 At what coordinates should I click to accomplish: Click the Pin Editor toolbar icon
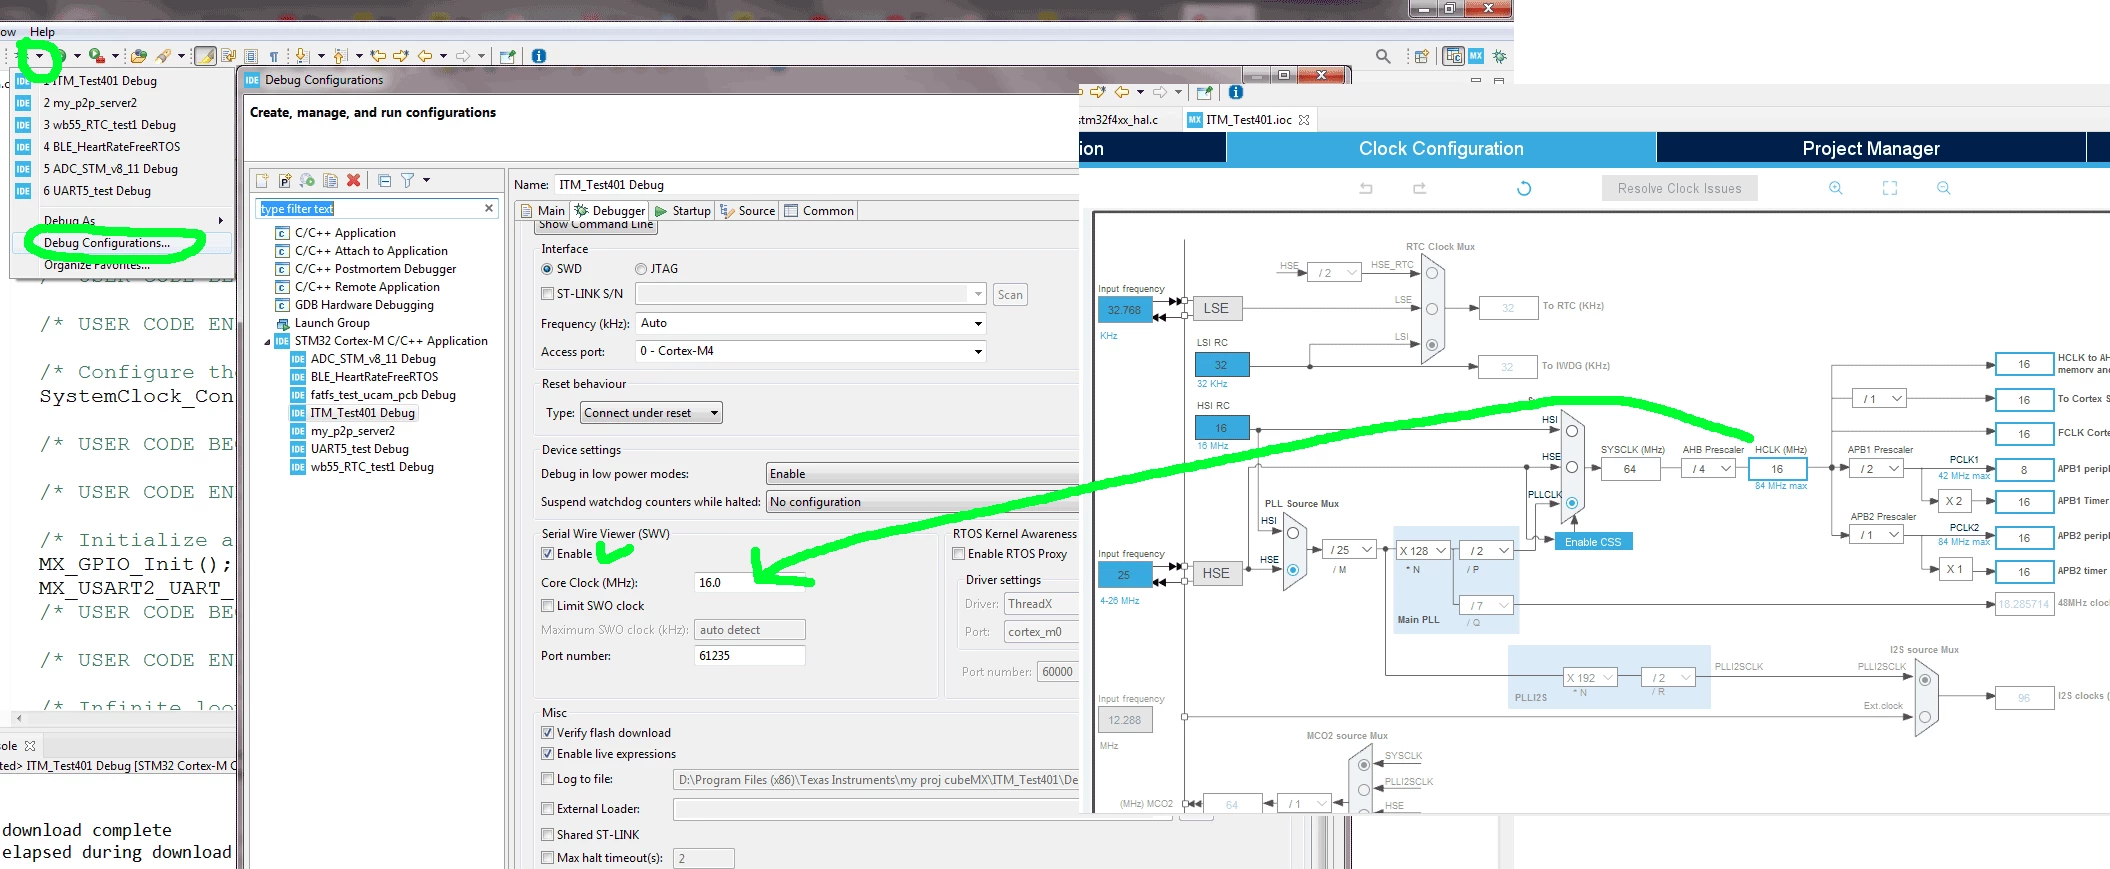coord(507,56)
